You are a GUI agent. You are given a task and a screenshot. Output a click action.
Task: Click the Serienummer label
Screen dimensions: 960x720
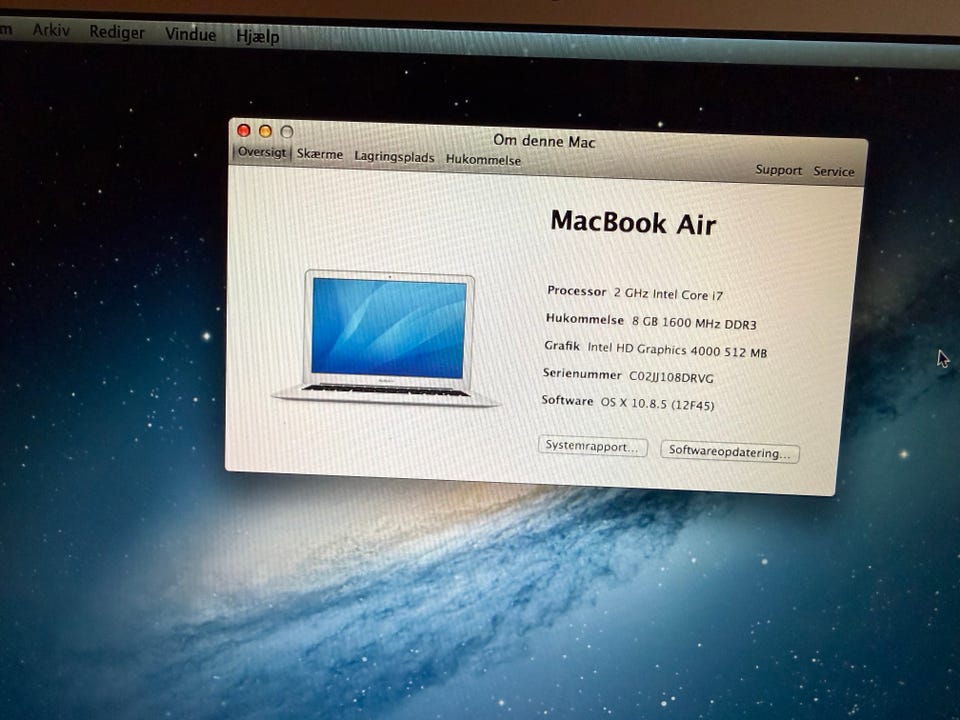pyautogui.click(x=582, y=373)
